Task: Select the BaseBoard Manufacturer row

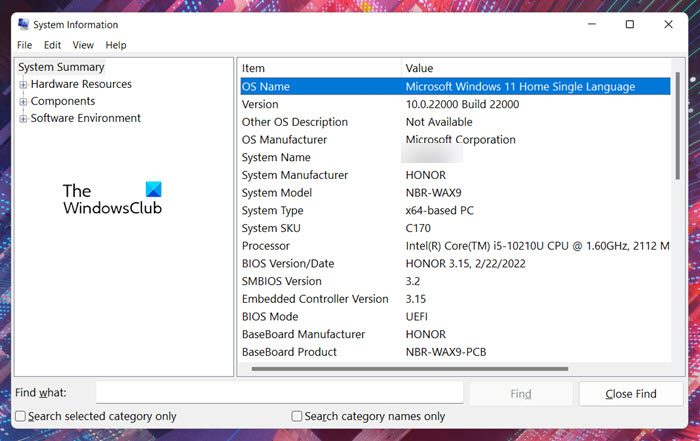Action: coord(455,334)
